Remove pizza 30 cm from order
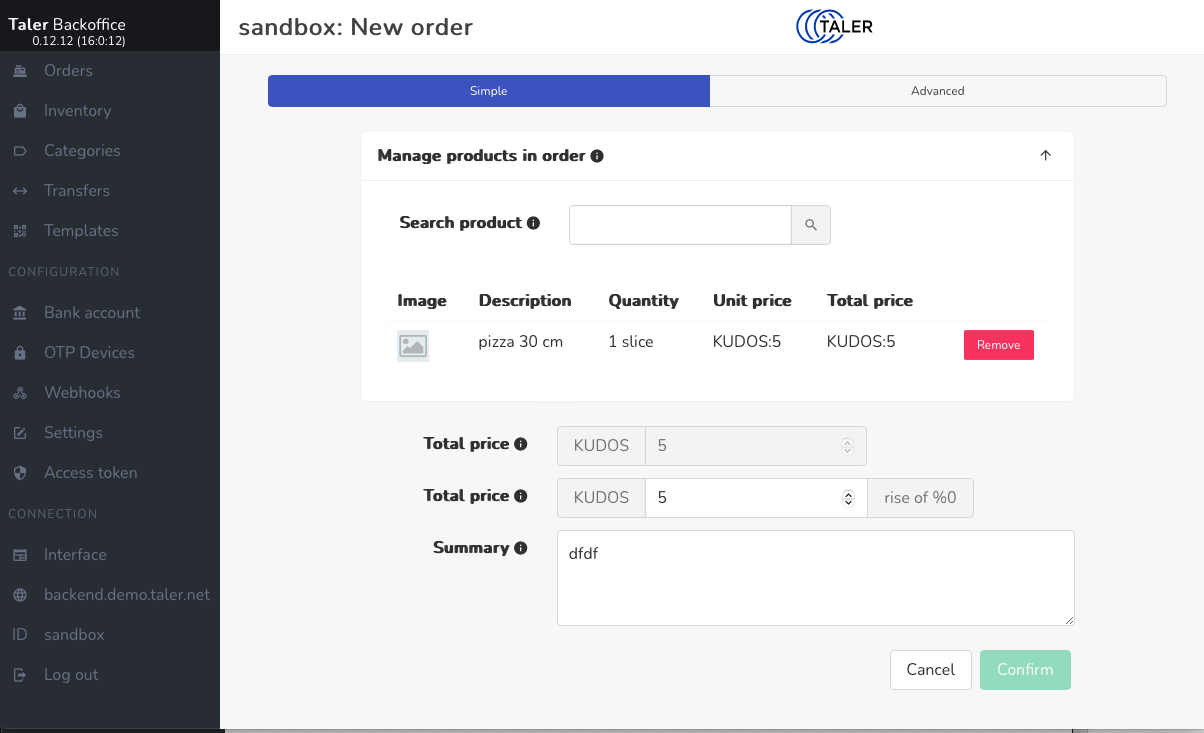 [998, 345]
